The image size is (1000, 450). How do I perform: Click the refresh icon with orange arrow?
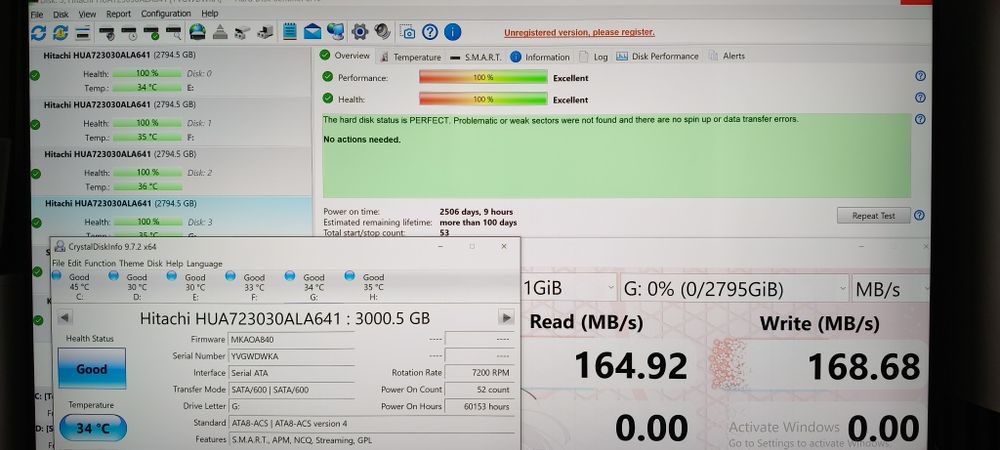click(x=61, y=33)
